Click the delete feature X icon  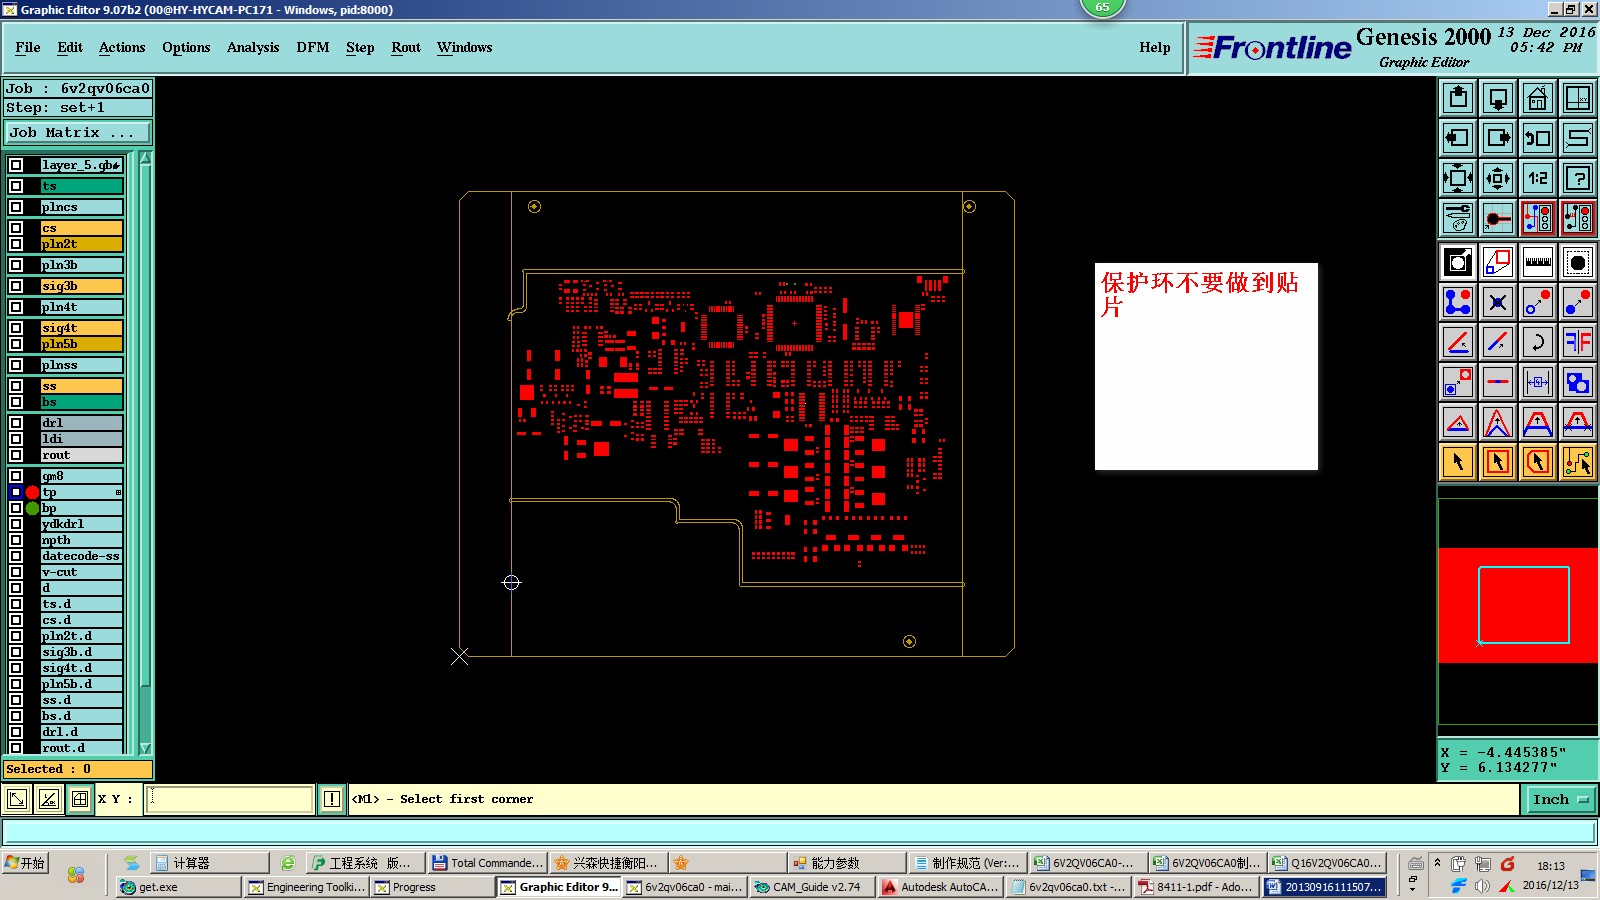pos(1498,302)
